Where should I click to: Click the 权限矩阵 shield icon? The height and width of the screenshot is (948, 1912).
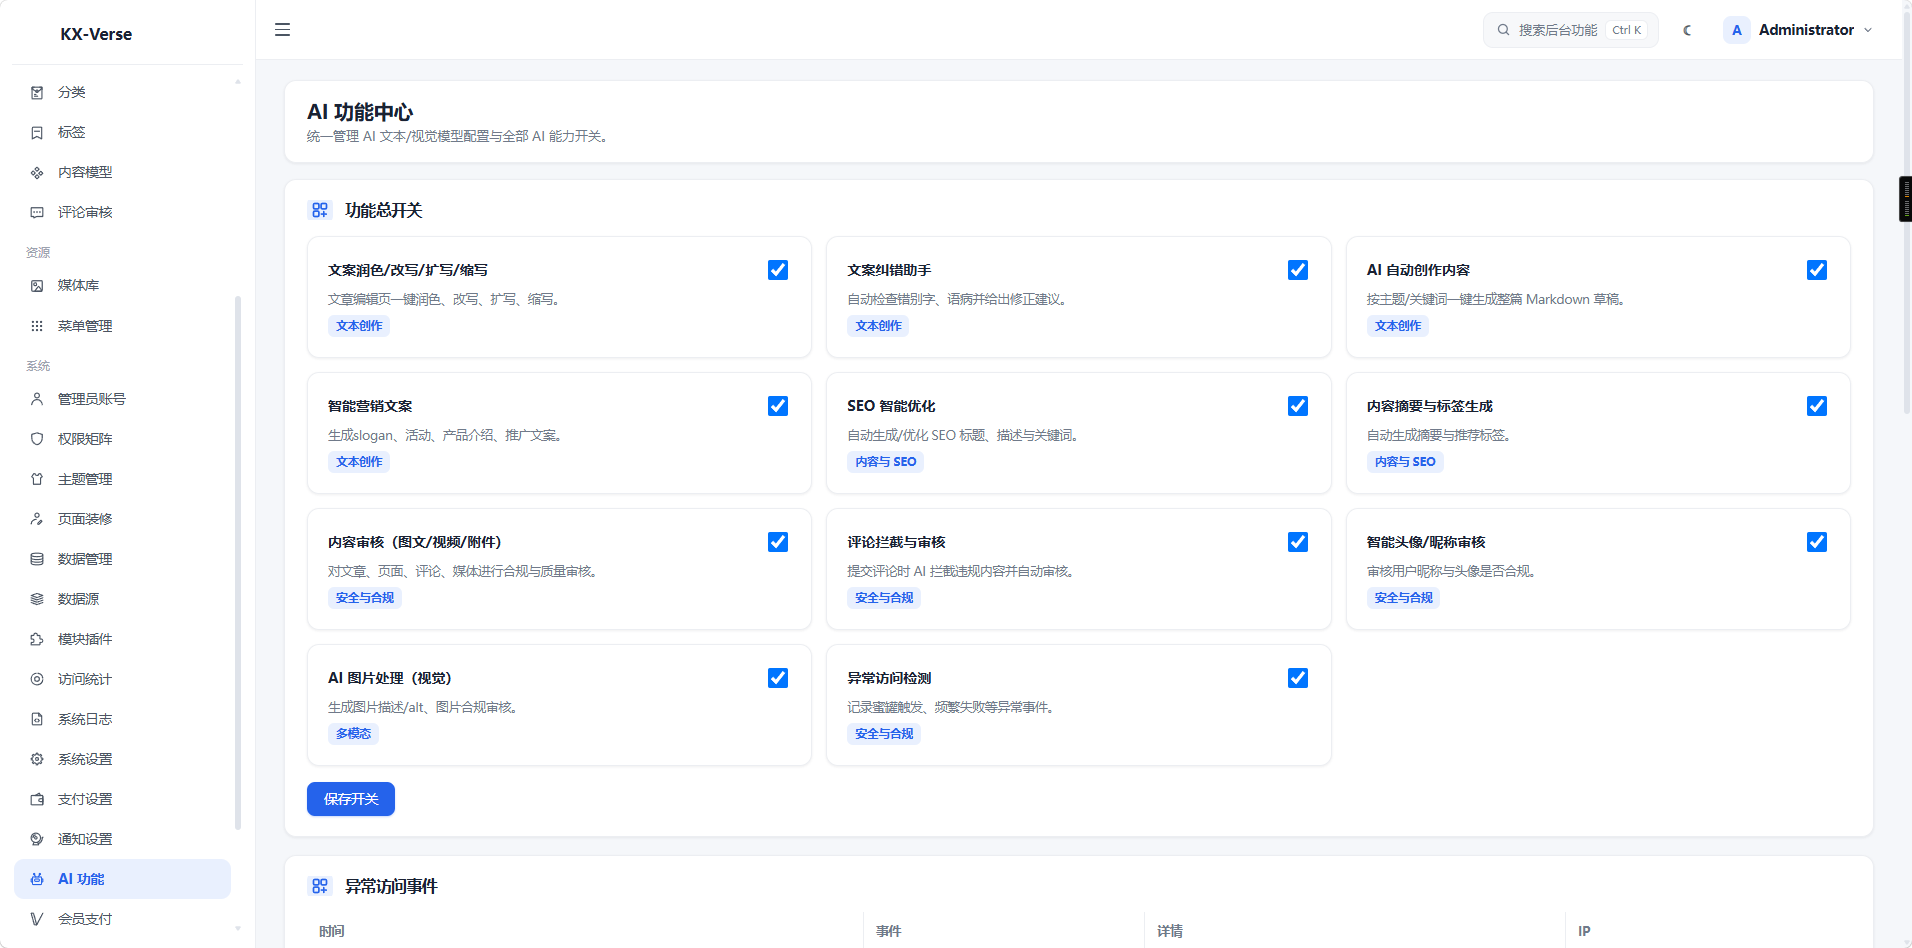click(x=37, y=439)
